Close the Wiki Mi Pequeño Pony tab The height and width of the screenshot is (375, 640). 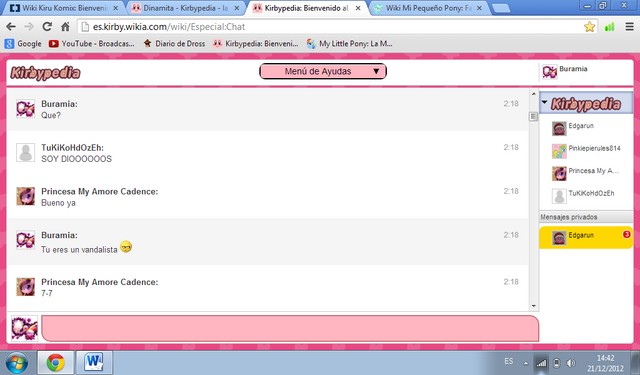click(x=479, y=8)
